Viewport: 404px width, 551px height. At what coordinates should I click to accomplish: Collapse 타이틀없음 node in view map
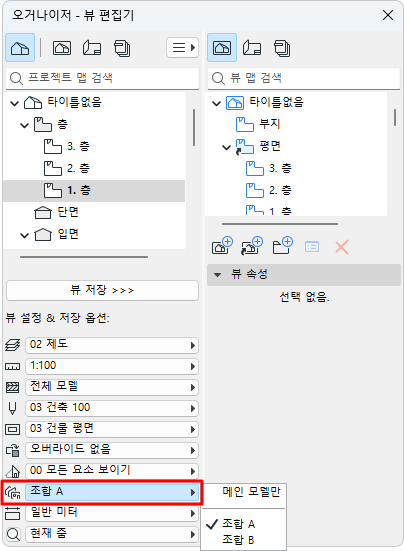(216, 103)
